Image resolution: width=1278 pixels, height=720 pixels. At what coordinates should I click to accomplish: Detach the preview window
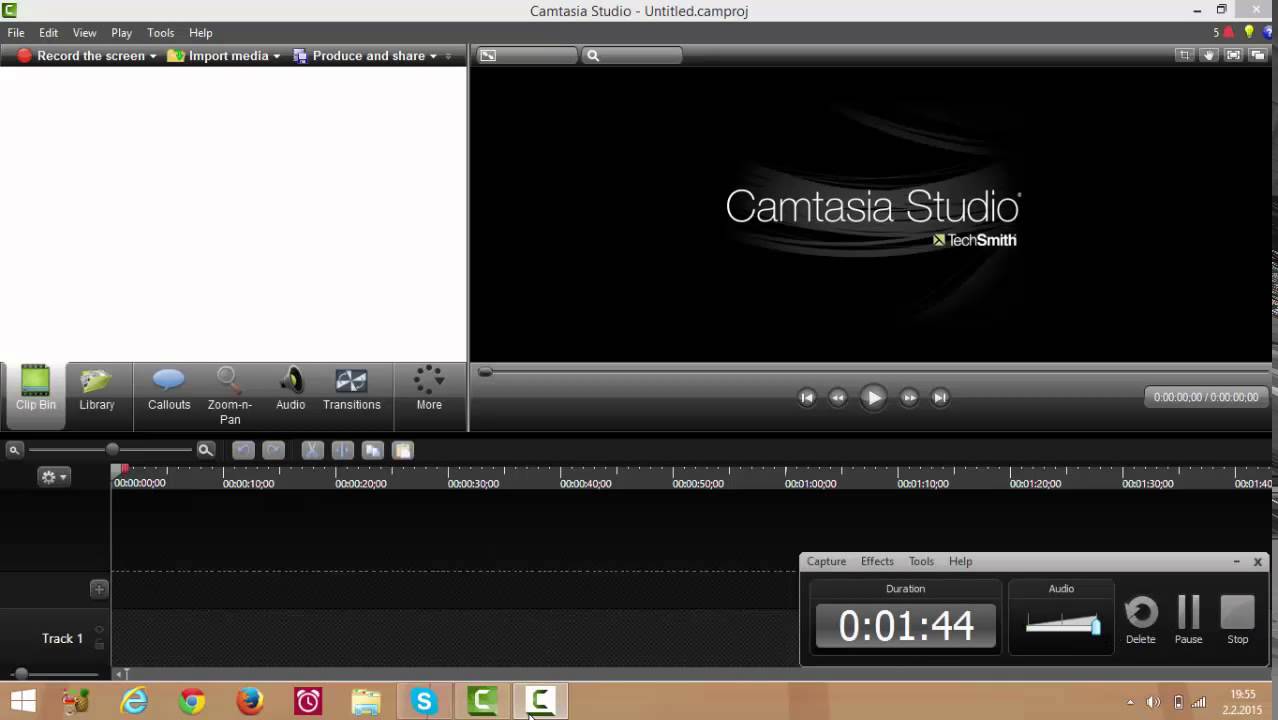coord(1257,56)
